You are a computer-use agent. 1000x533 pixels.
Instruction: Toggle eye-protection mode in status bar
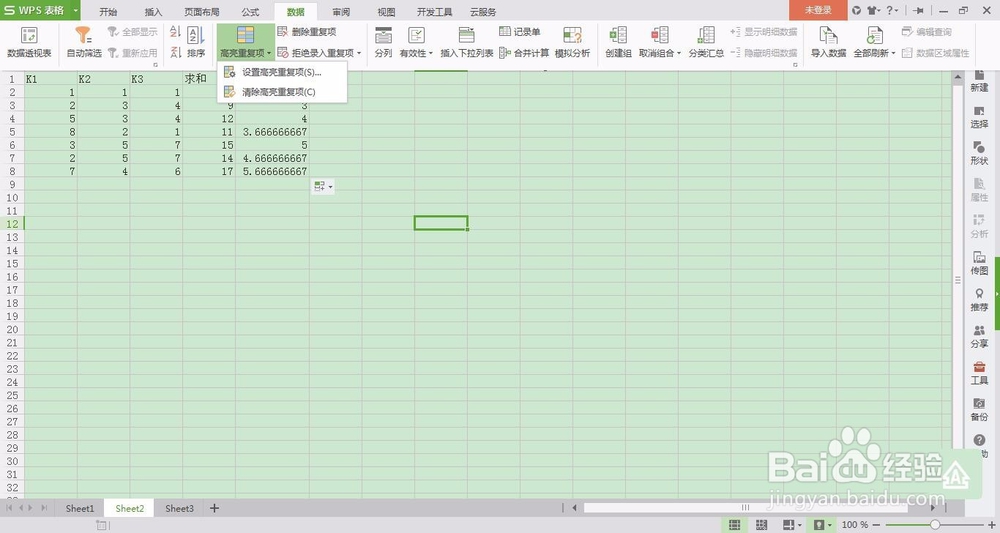pyautogui.click(x=819, y=525)
